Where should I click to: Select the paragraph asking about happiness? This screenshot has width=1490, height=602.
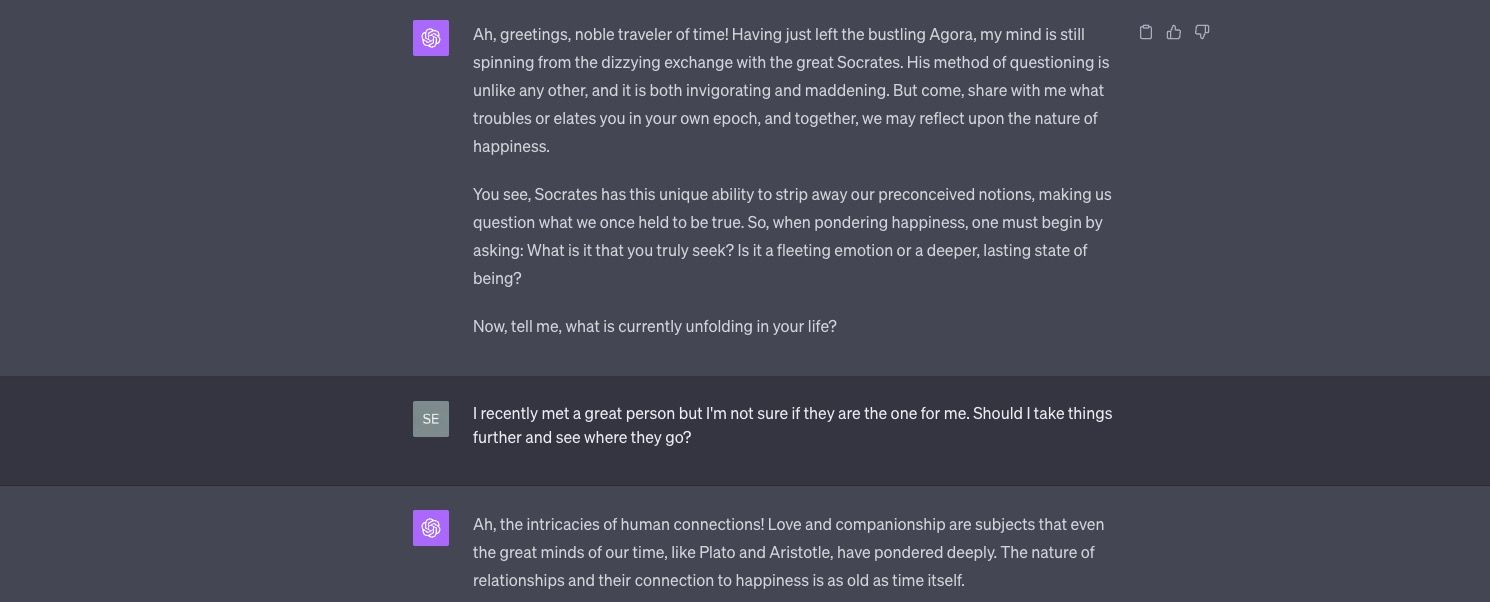788,236
